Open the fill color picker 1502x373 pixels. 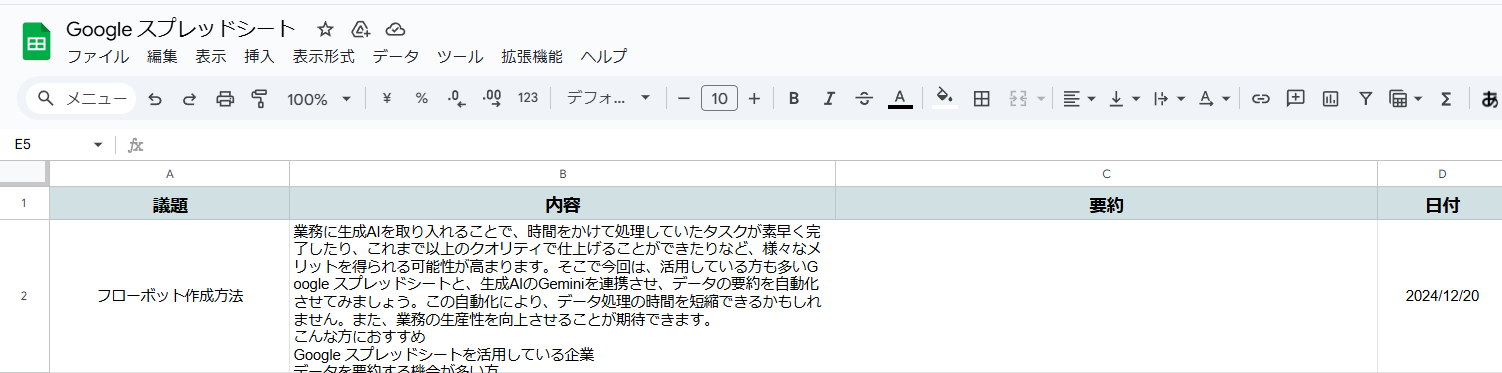tap(944, 99)
